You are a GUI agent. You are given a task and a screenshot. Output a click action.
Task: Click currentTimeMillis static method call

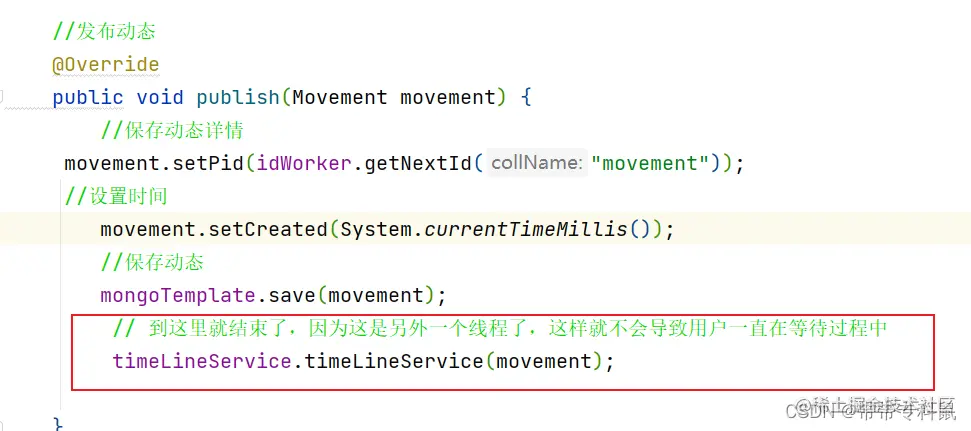point(526,230)
